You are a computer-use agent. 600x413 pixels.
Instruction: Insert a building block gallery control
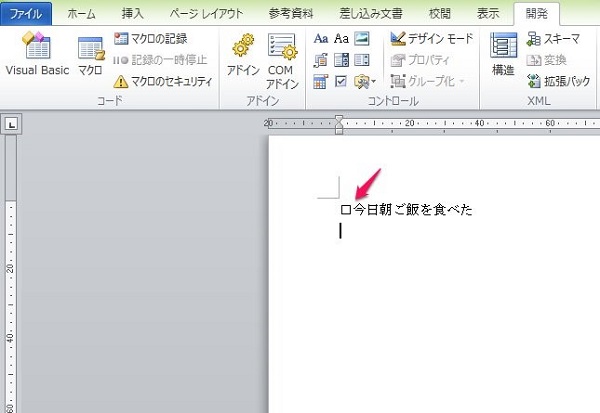(x=321, y=60)
